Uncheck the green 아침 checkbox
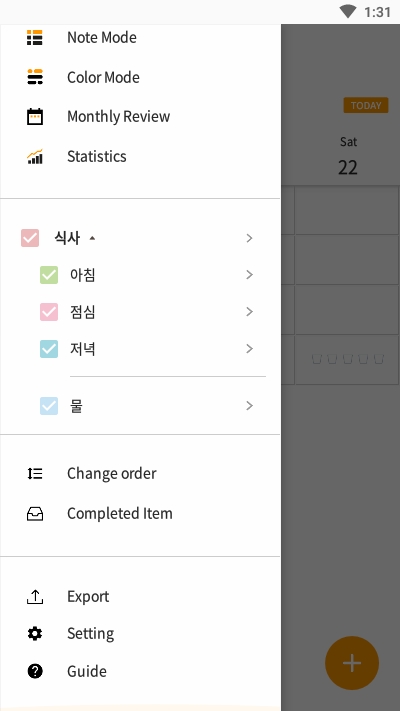The image size is (400, 711). click(49, 275)
